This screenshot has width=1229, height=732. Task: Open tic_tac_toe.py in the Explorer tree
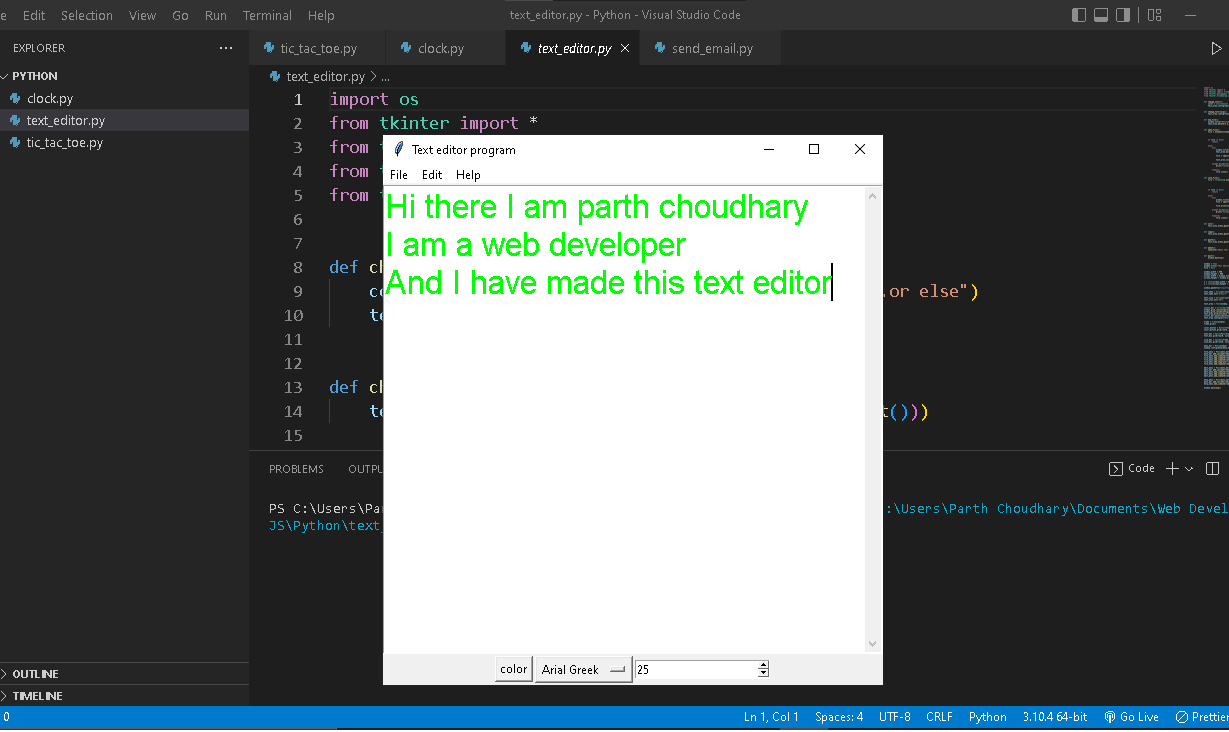[x=124, y=143]
